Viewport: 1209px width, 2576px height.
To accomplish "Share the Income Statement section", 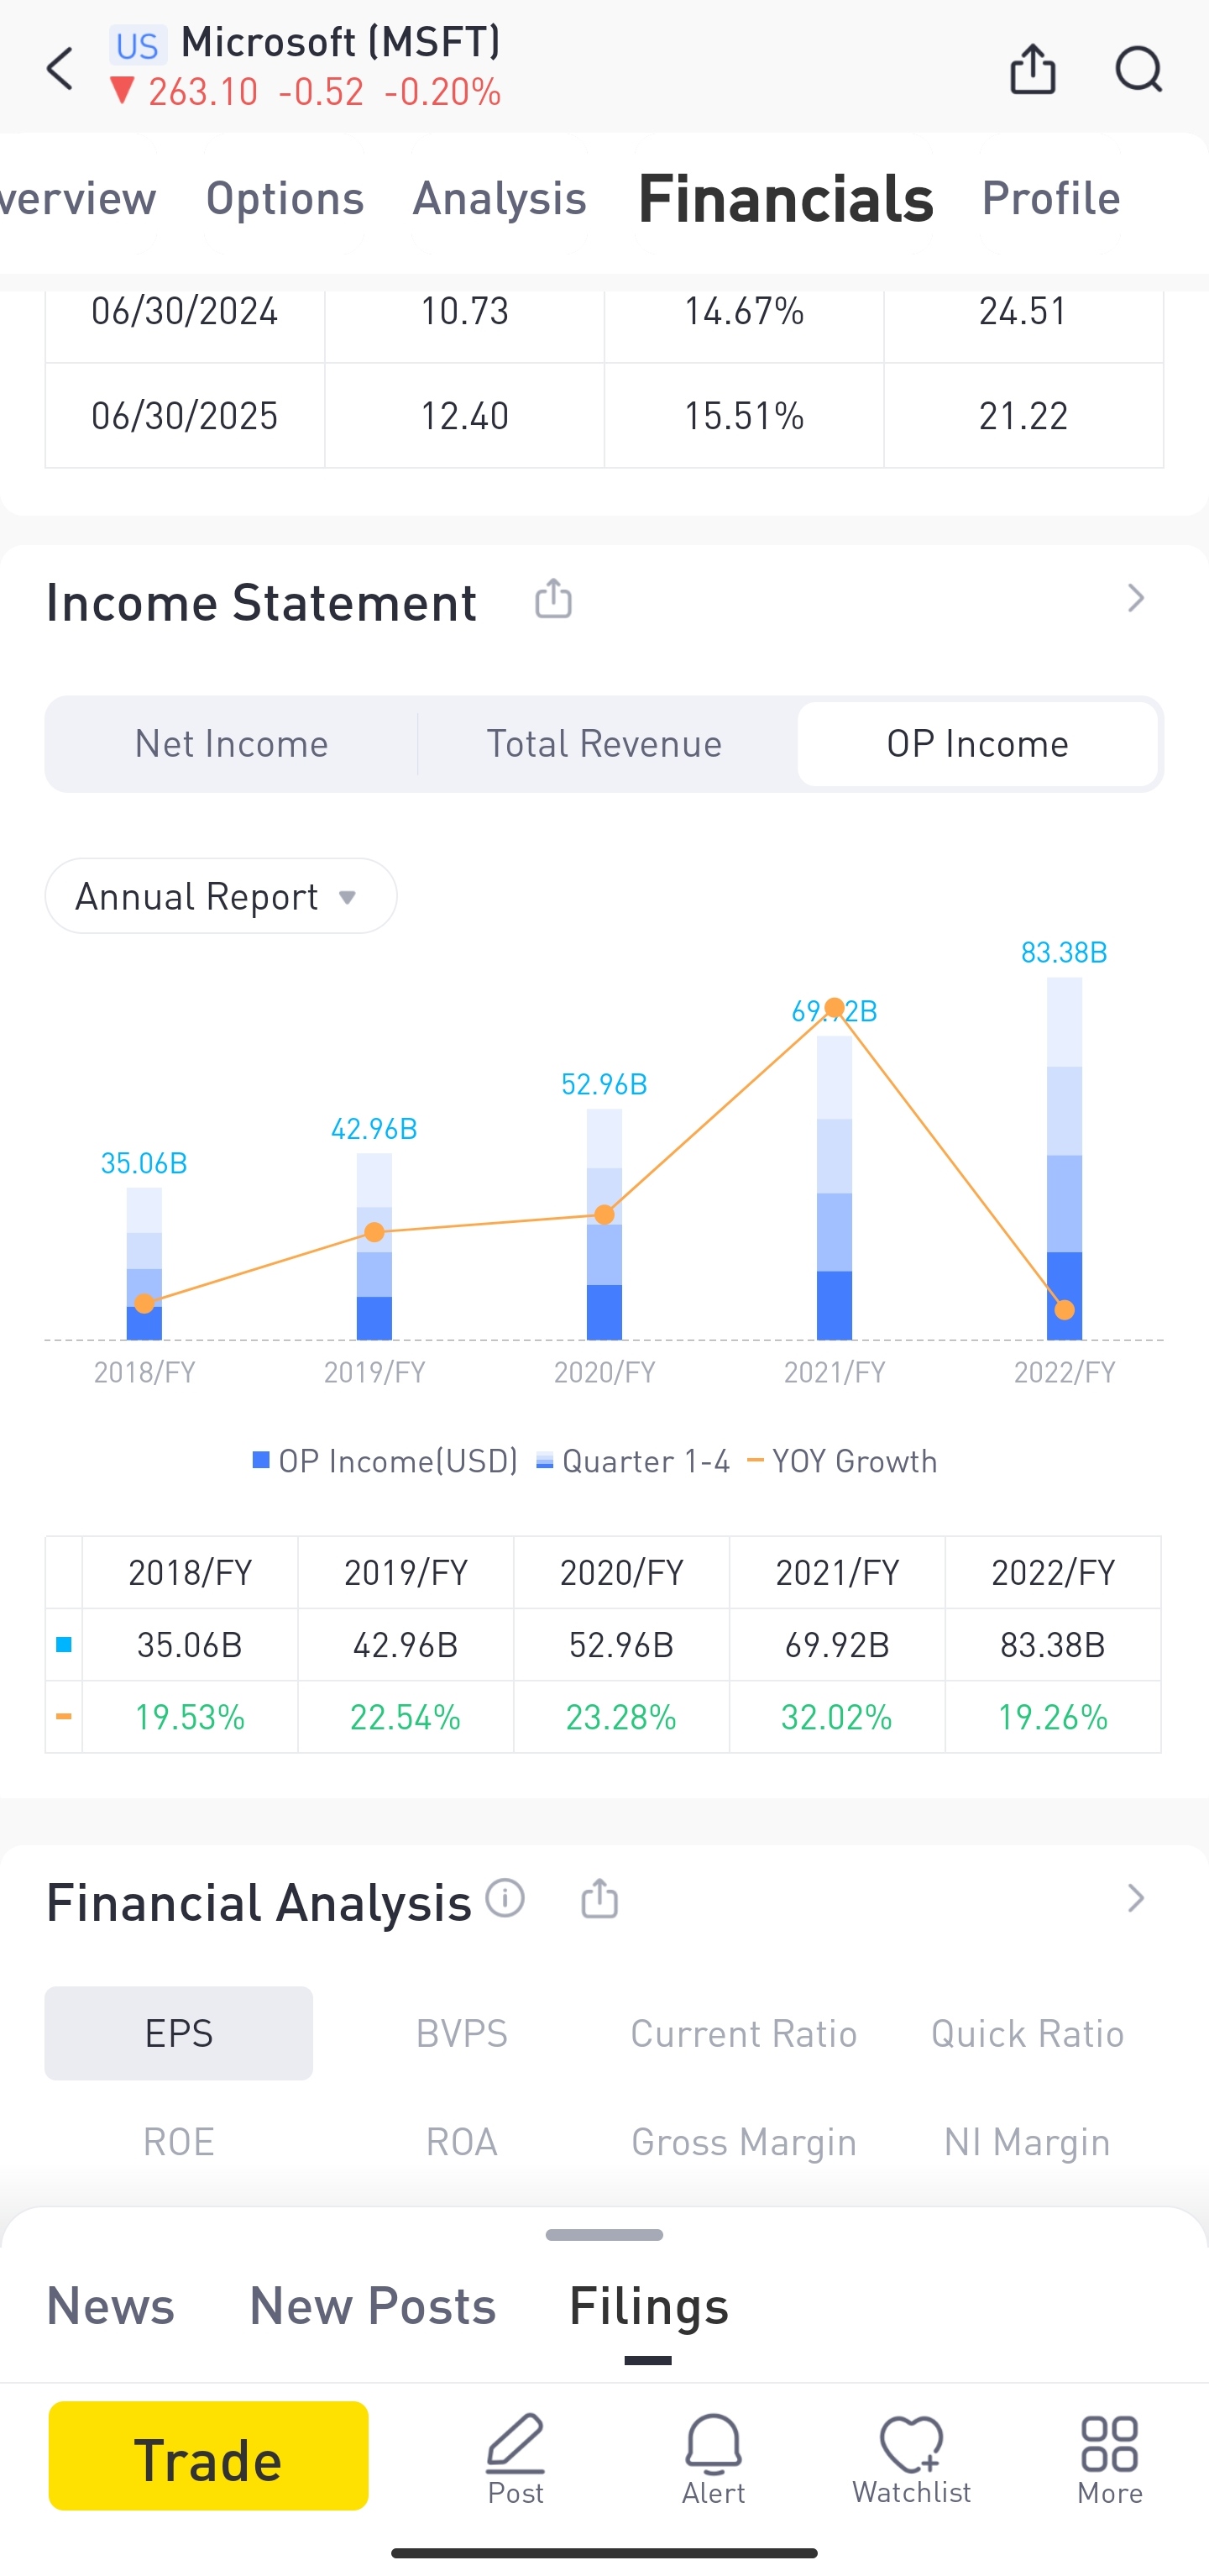I will coord(553,599).
